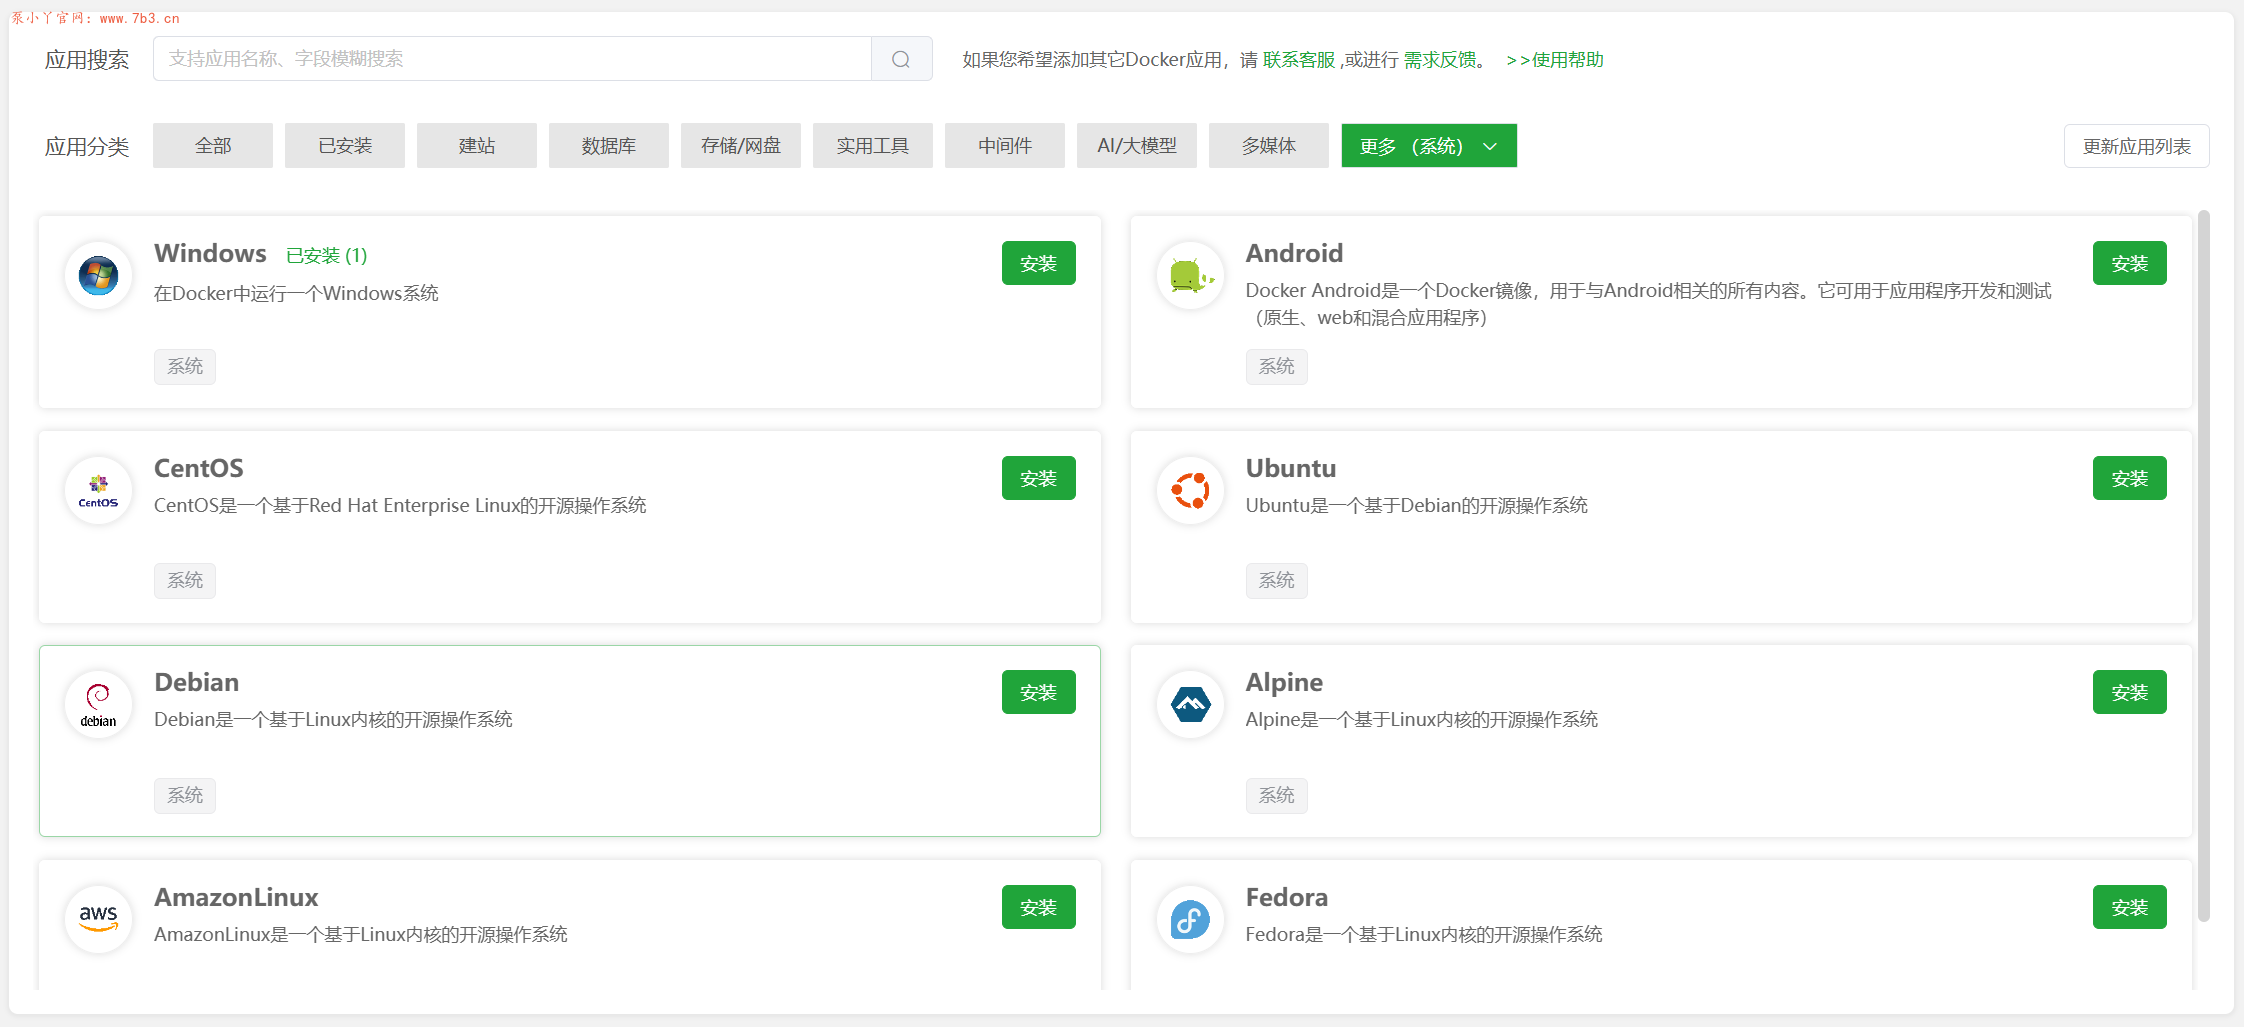Image resolution: width=2244 pixels, height=1027 pixels.
Task: Open the 需求反馈 link
Action: [1440, 60]
